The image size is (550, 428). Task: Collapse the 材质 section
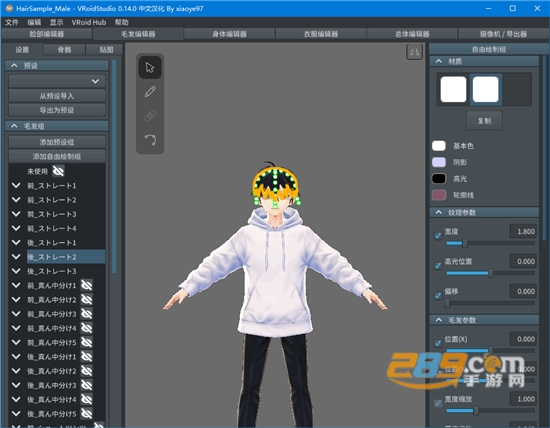pyautogui.click(x=439, y=61)
